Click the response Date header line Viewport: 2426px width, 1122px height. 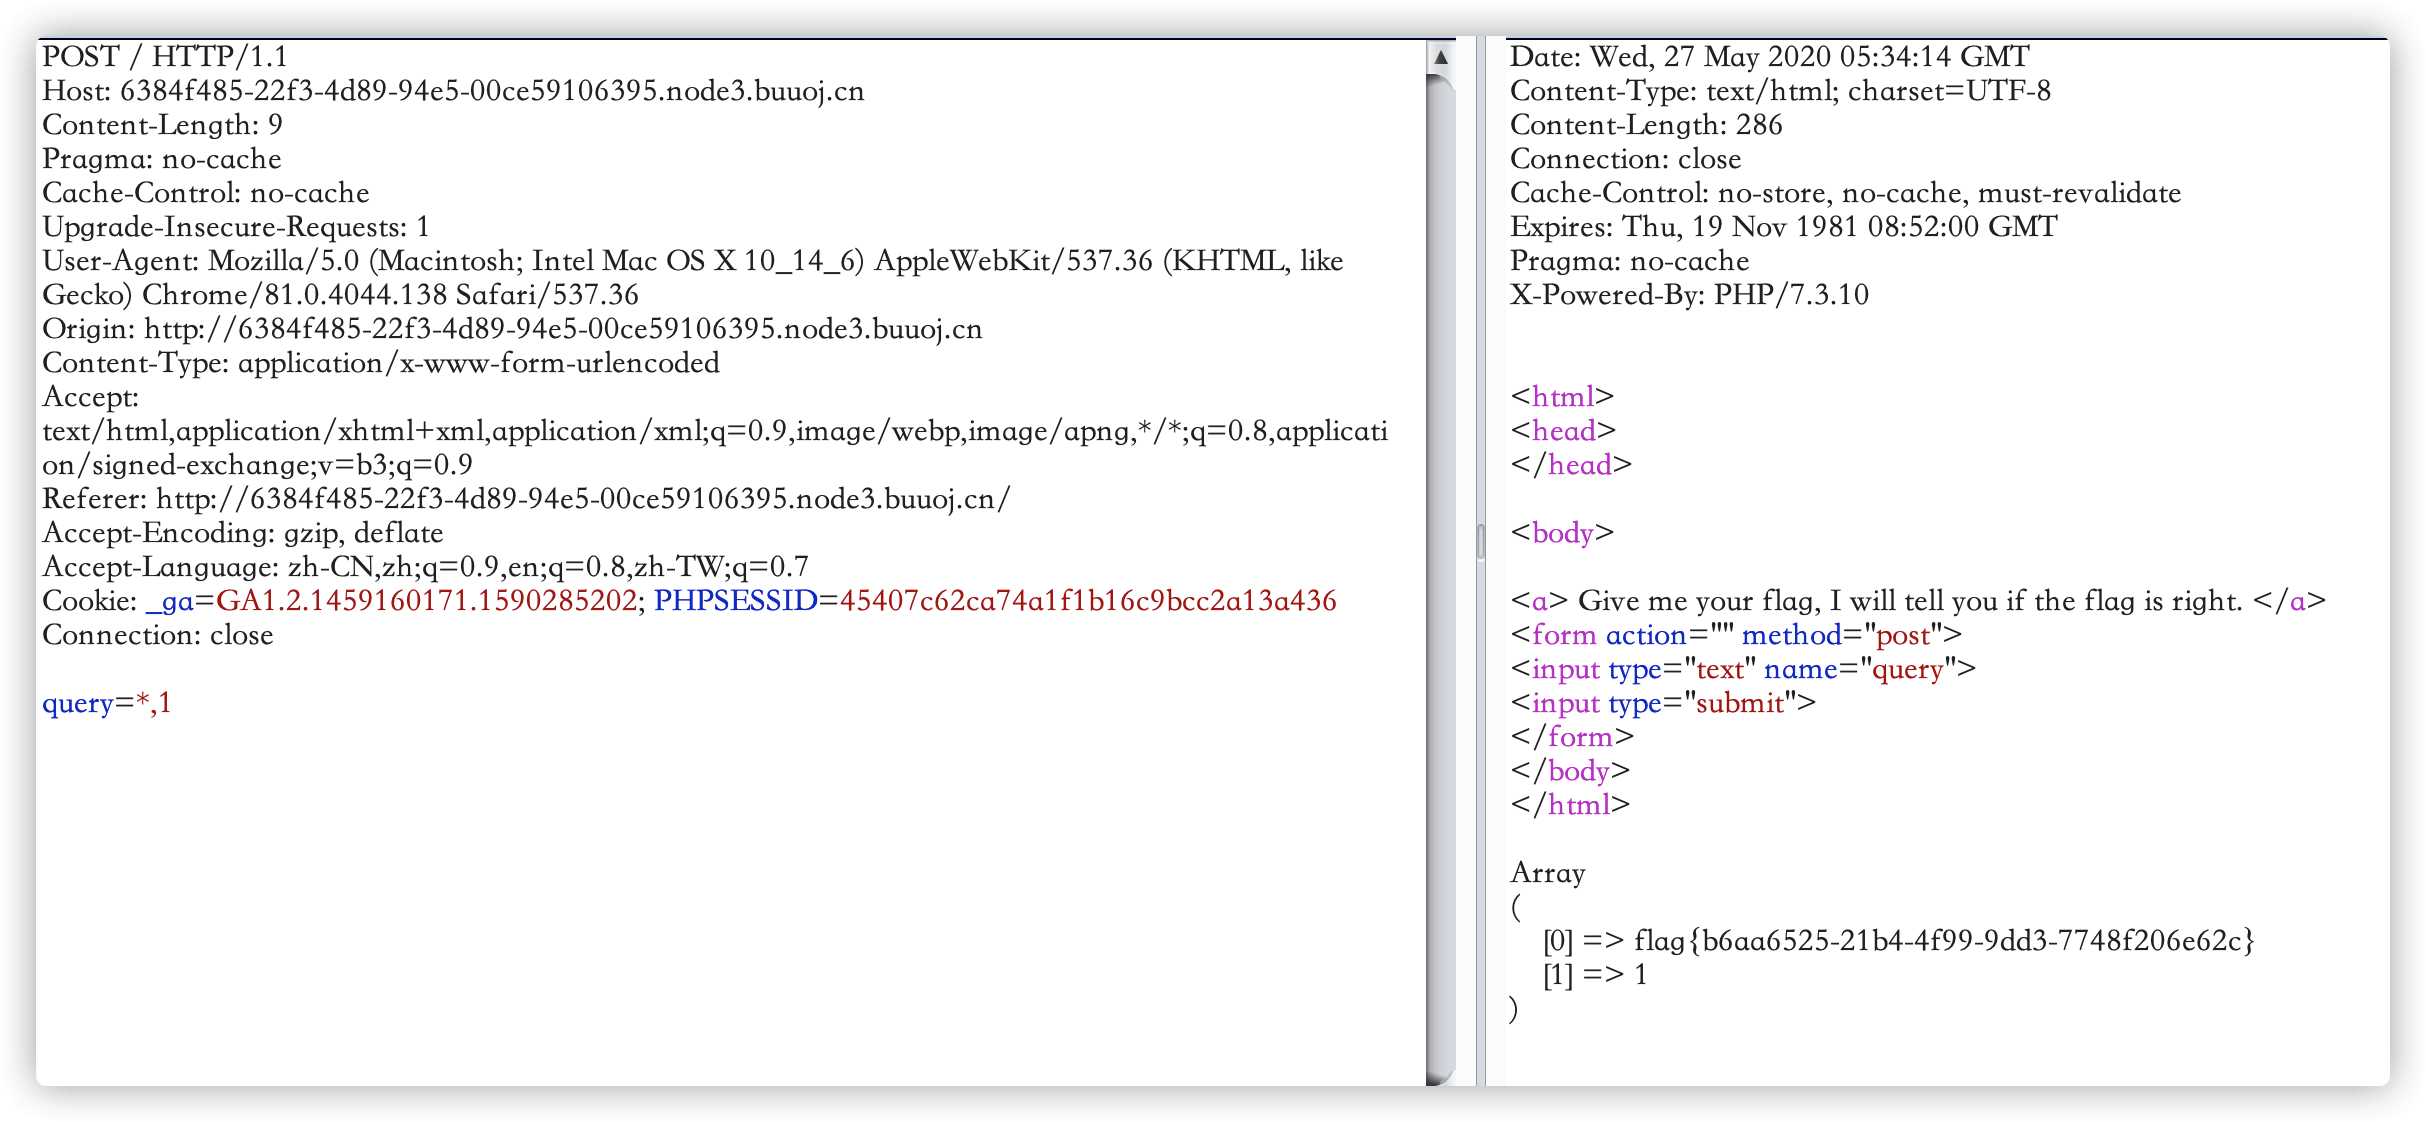coord(1770,57)
